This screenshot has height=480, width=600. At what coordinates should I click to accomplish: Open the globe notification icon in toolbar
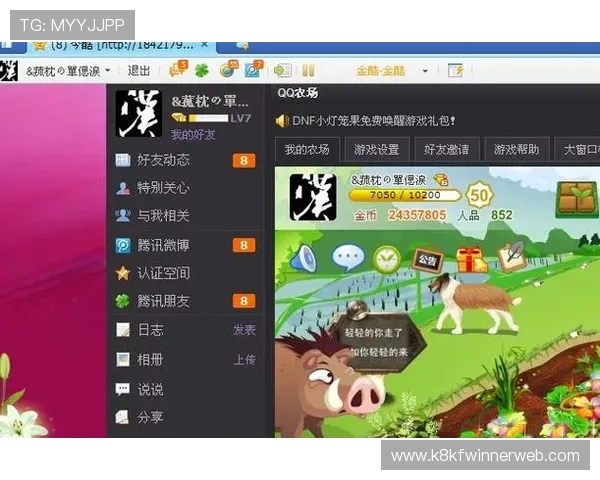(x=228, y=70)
